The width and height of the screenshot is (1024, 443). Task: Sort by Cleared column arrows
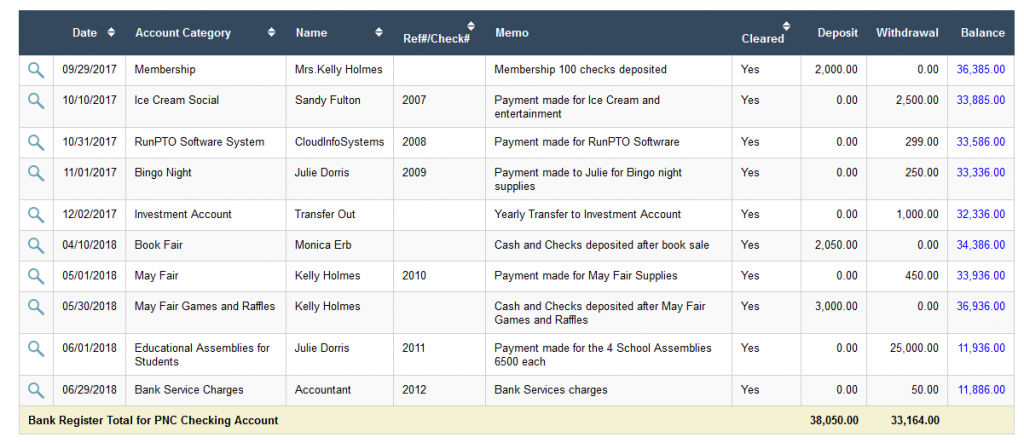coord(786,27)
